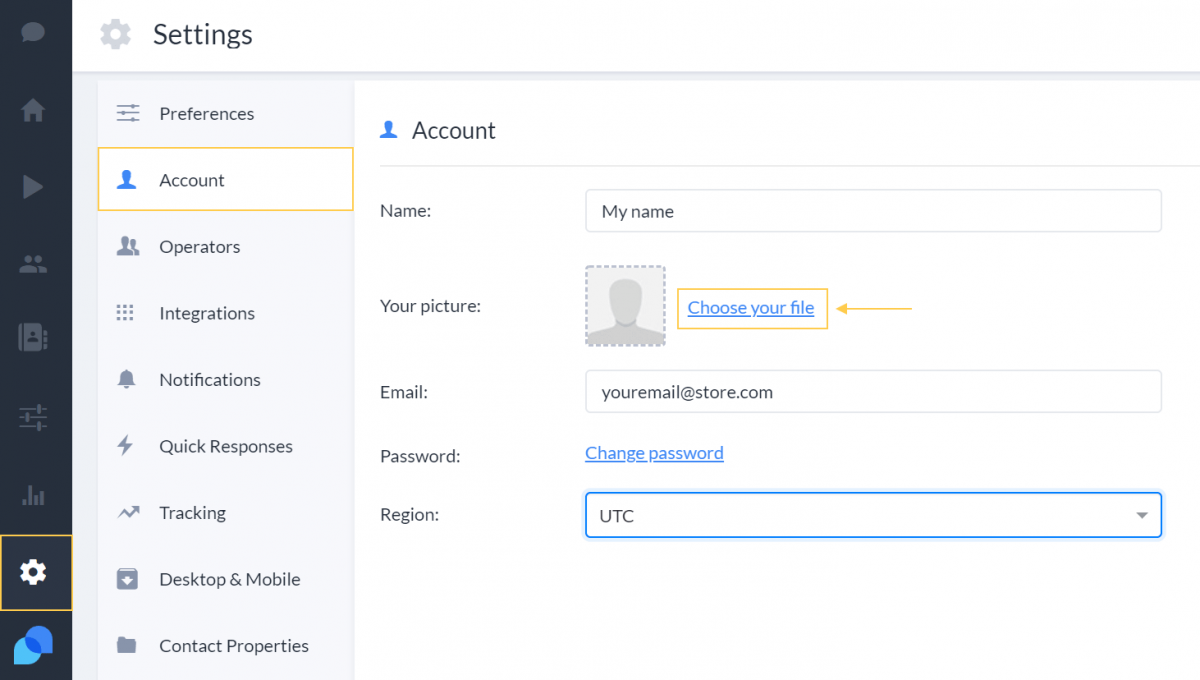Open the play triangle icon in sidebar
This screenshot has width=1200, height=680.
(33, 186)
